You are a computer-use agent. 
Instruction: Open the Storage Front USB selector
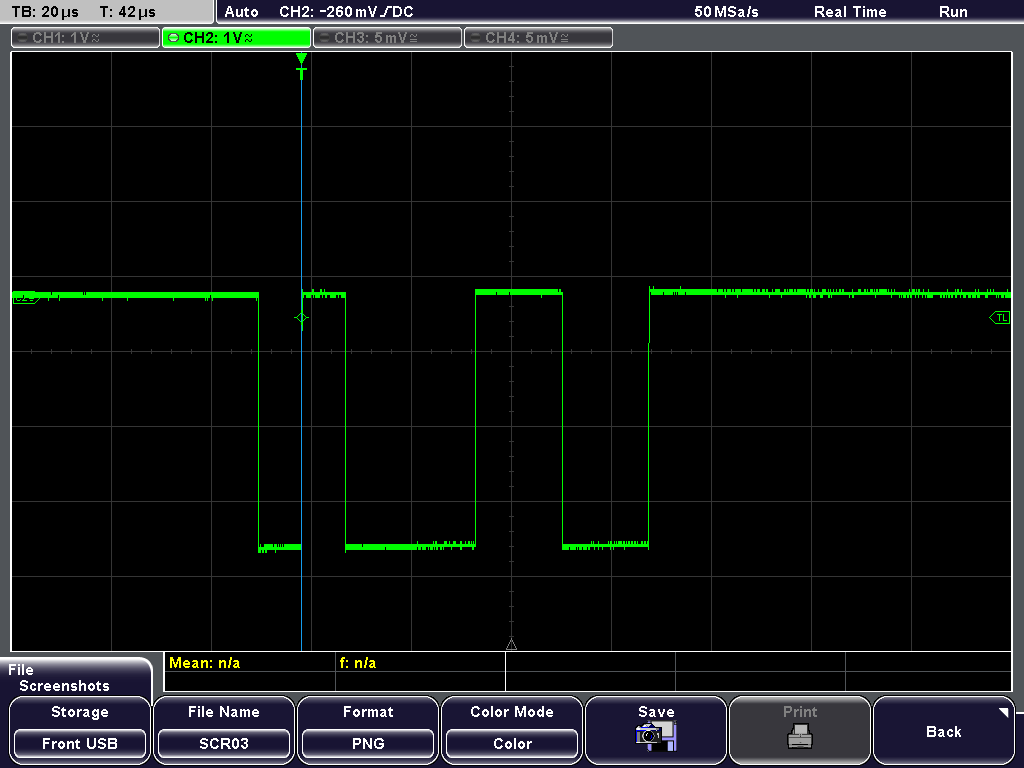[80, 730]
